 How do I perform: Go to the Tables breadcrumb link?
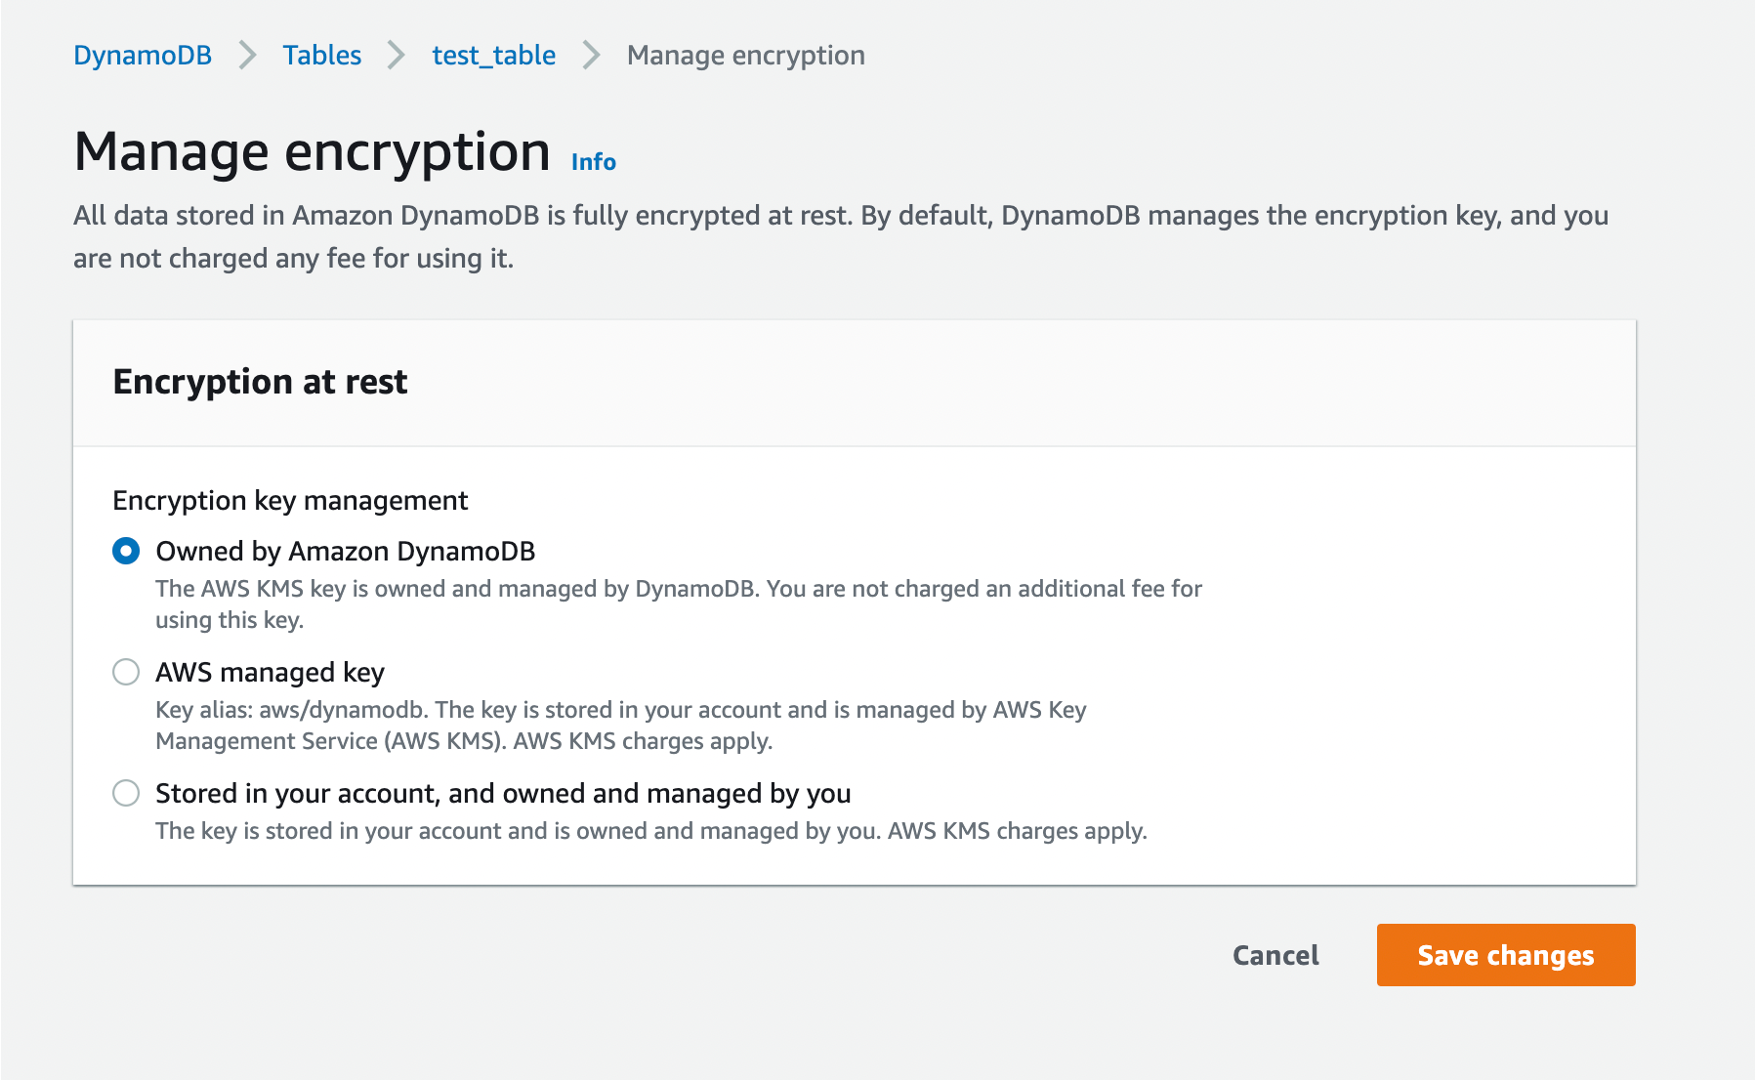click(322, 55)
